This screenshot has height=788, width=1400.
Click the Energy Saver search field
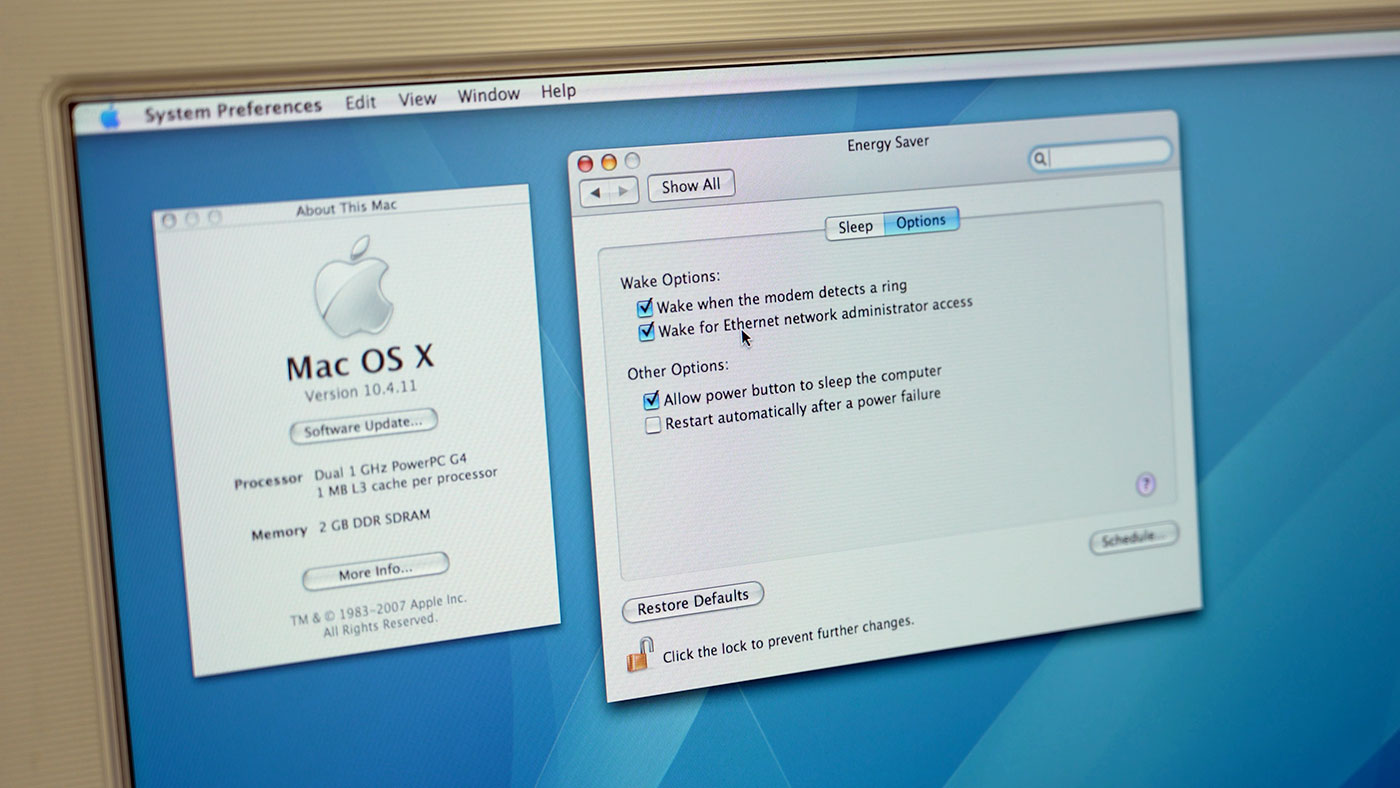(x=1100, y=154)
